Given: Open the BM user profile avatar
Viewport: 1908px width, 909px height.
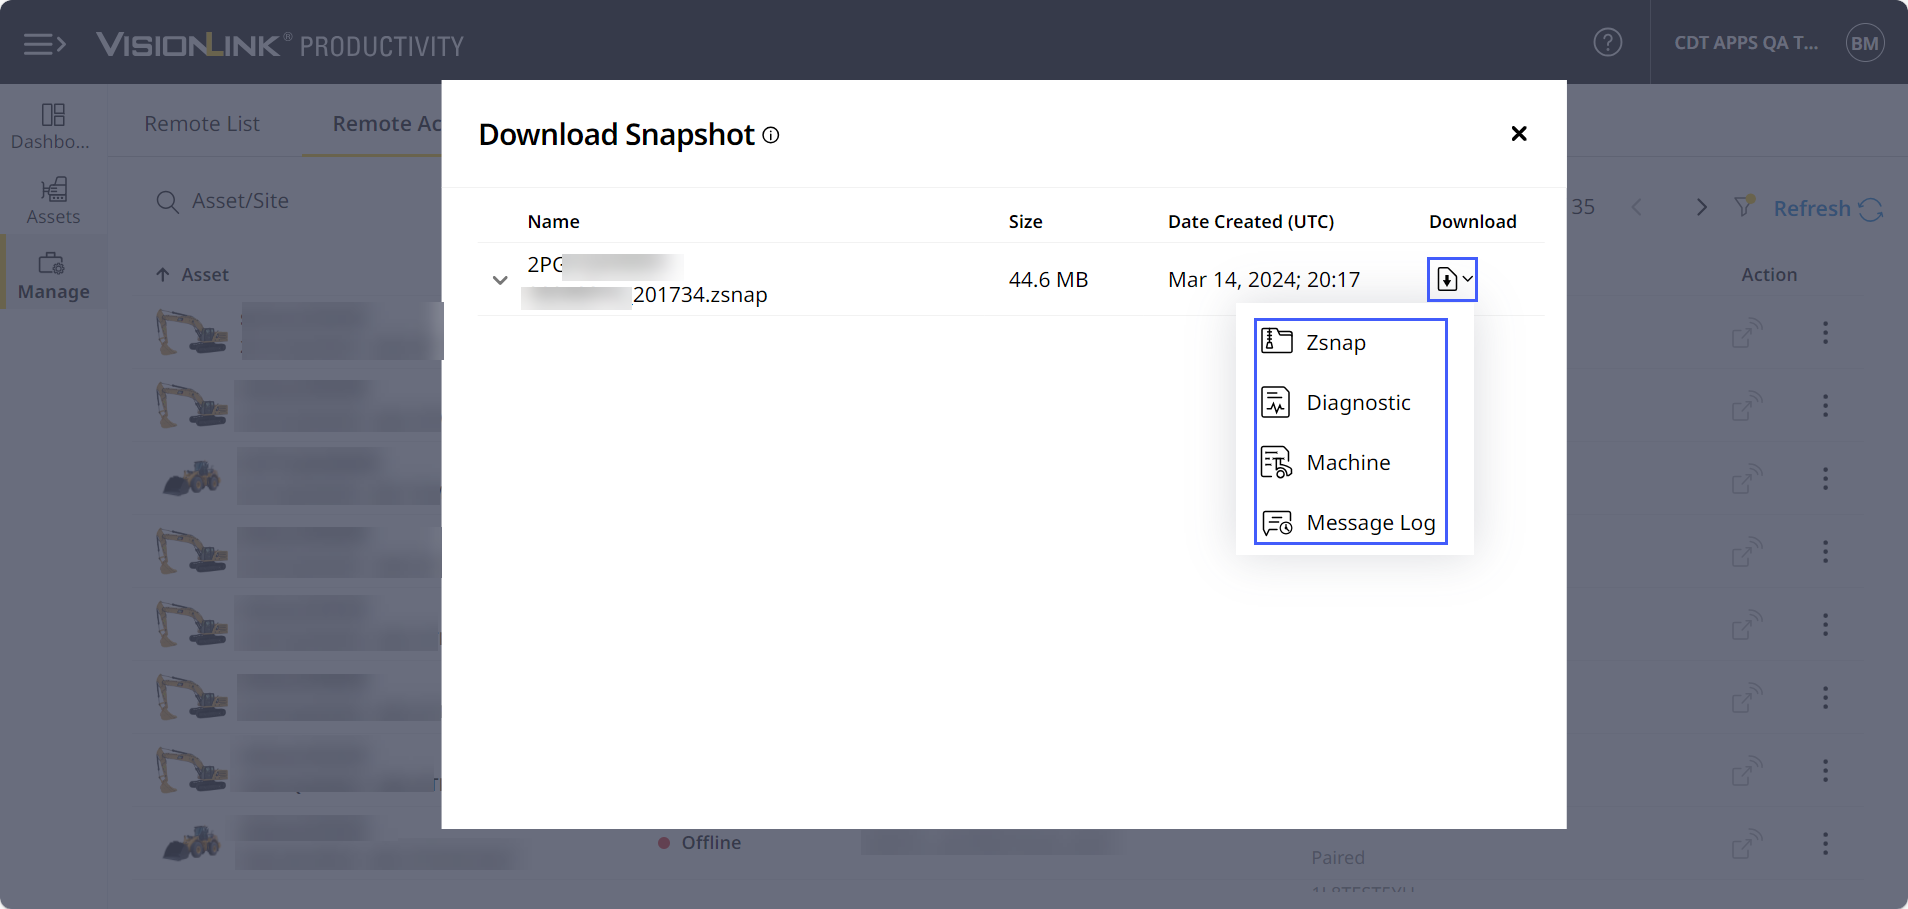Looking at the screenshot, I should click(x=1864, y=43).
